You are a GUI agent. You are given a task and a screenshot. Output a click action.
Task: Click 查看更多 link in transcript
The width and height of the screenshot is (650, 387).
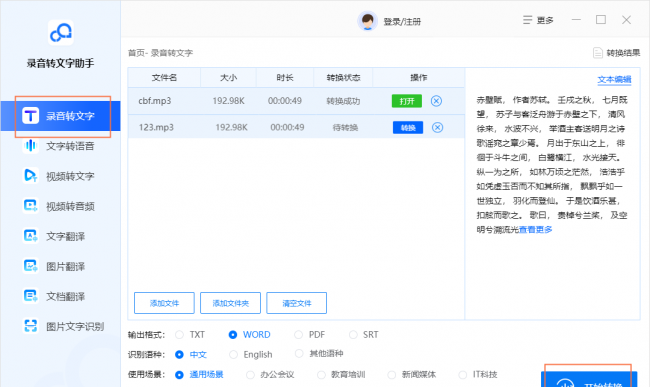535,230
